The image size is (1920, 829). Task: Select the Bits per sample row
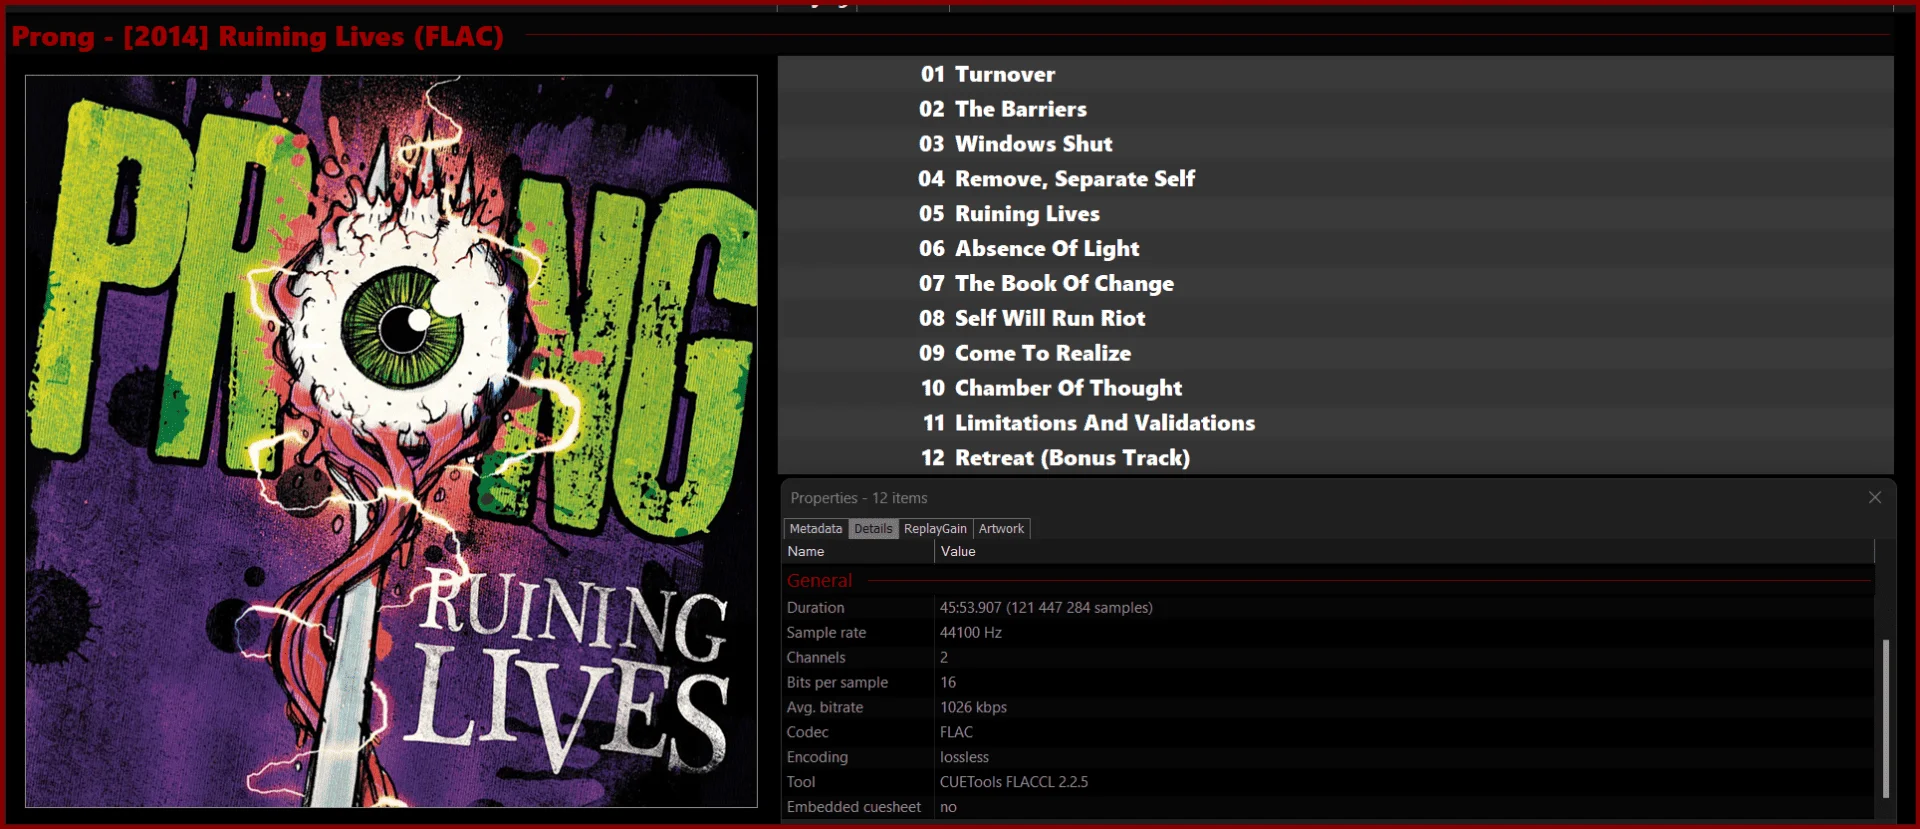pos(1328,682)
